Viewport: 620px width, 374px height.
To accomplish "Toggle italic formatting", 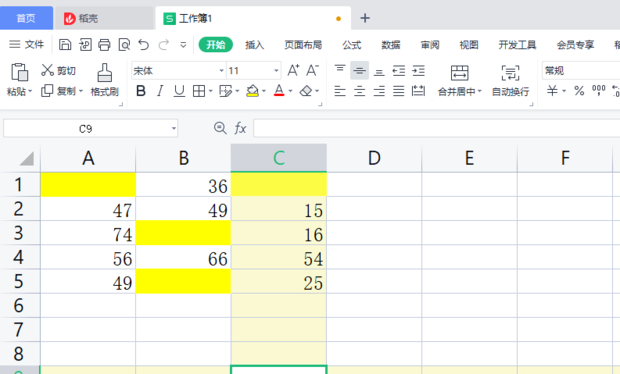I will tap(160, 91).
